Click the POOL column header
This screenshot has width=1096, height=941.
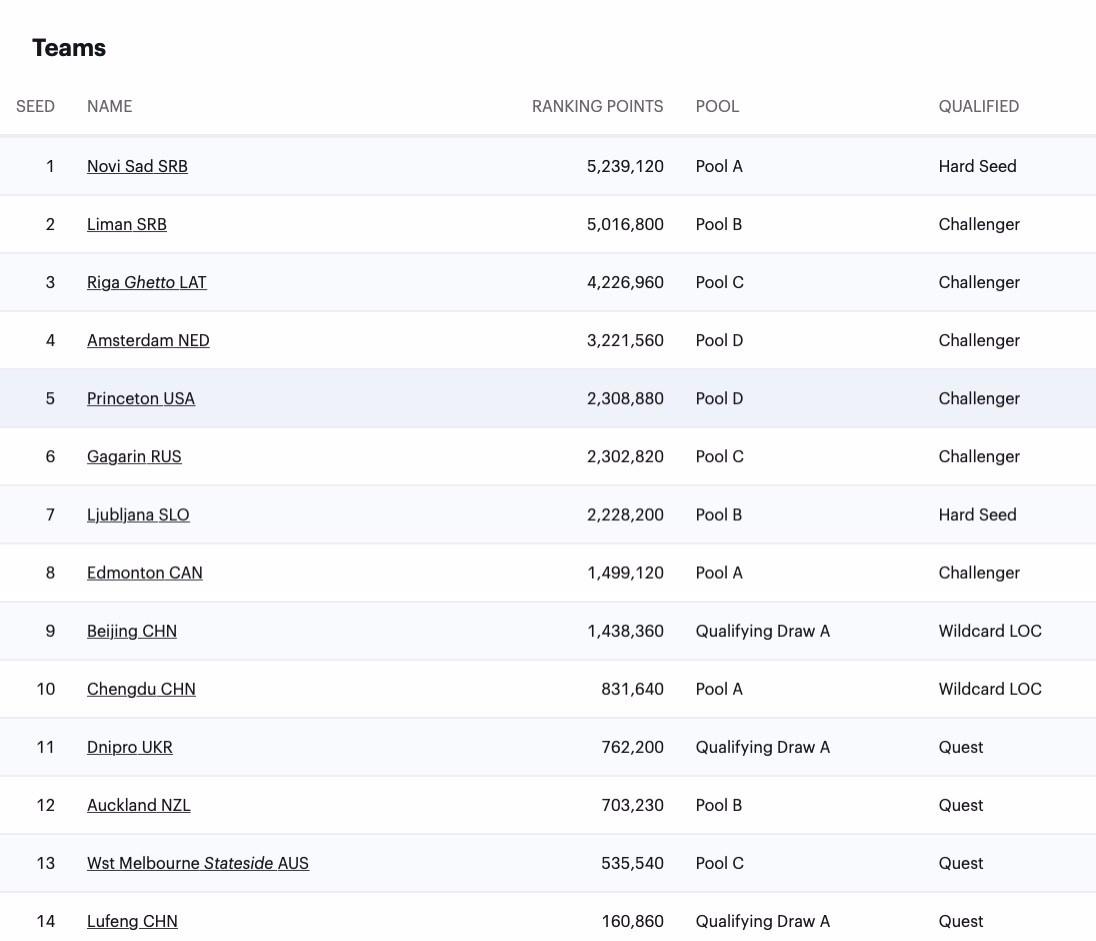click(x=717, y=106)
